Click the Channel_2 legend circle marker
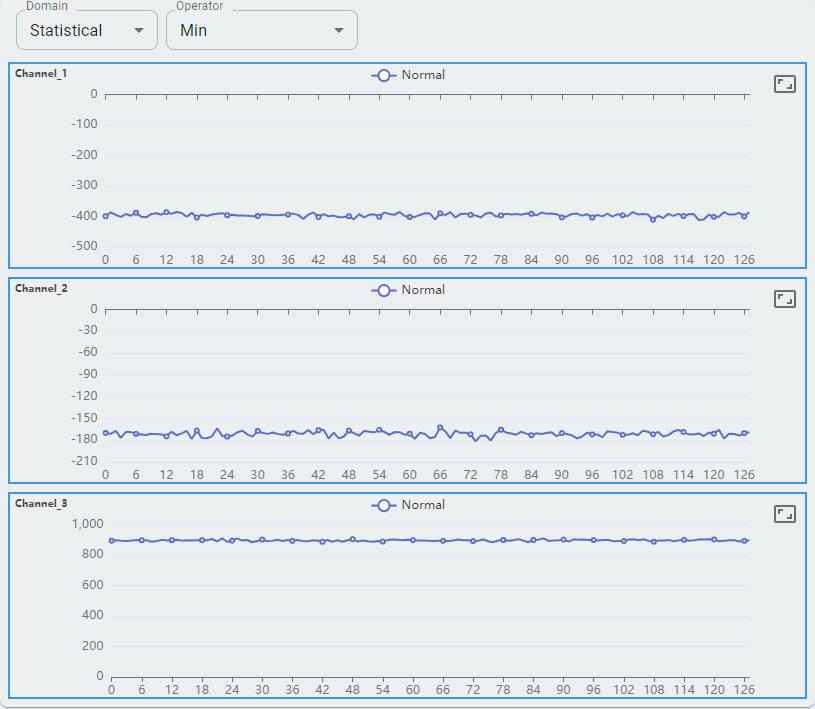 384,290
